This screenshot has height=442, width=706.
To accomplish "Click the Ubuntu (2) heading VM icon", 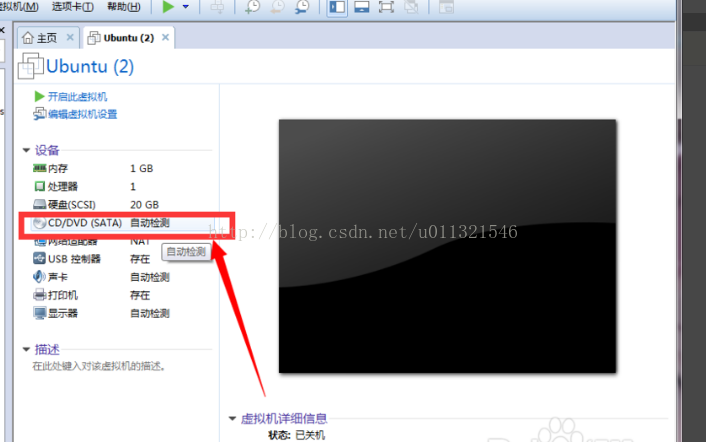I will pyautogui.click(x=31, y=66).
